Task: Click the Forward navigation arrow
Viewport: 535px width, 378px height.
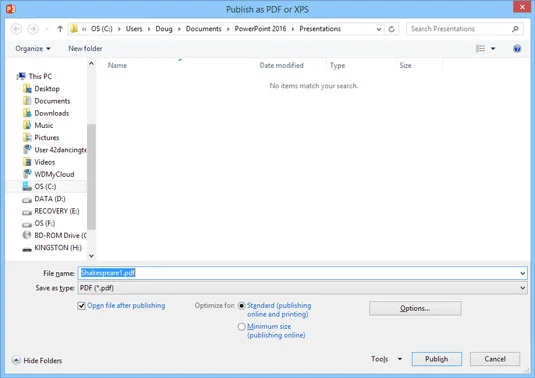Action: click(33, 29)
